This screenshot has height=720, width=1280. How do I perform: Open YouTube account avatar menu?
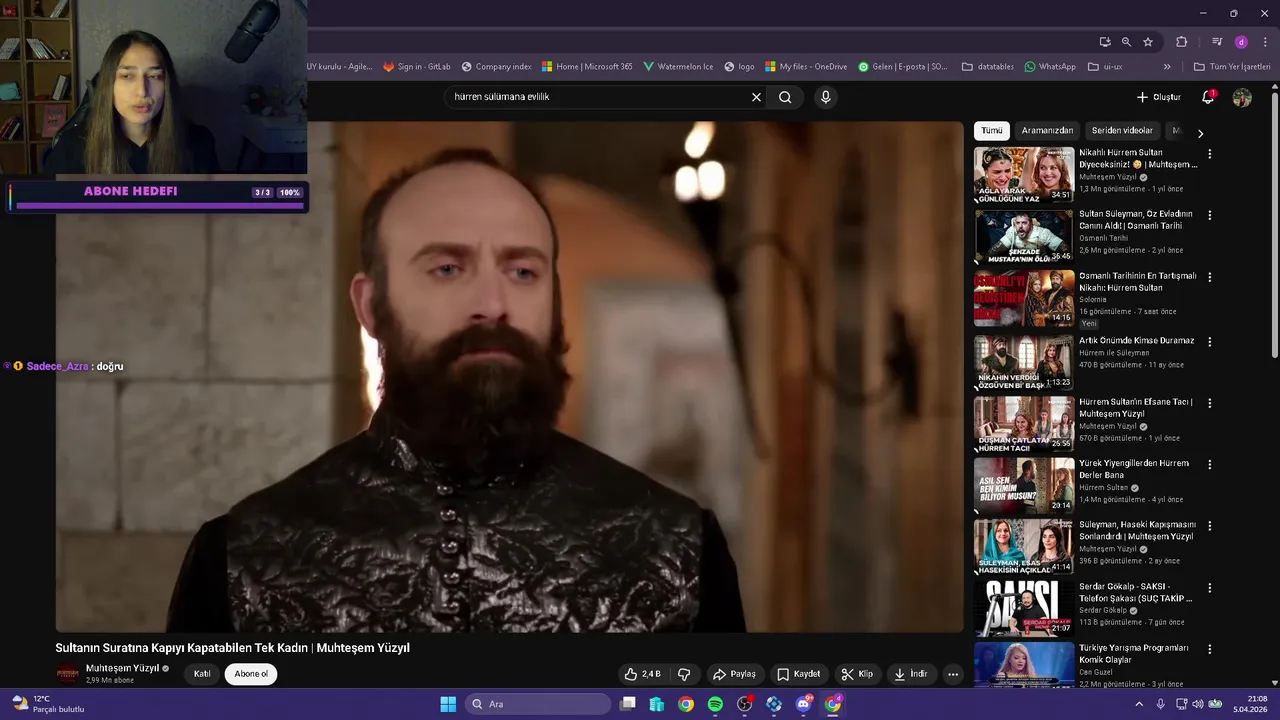pyautogui.click(x=1242, y=97)
